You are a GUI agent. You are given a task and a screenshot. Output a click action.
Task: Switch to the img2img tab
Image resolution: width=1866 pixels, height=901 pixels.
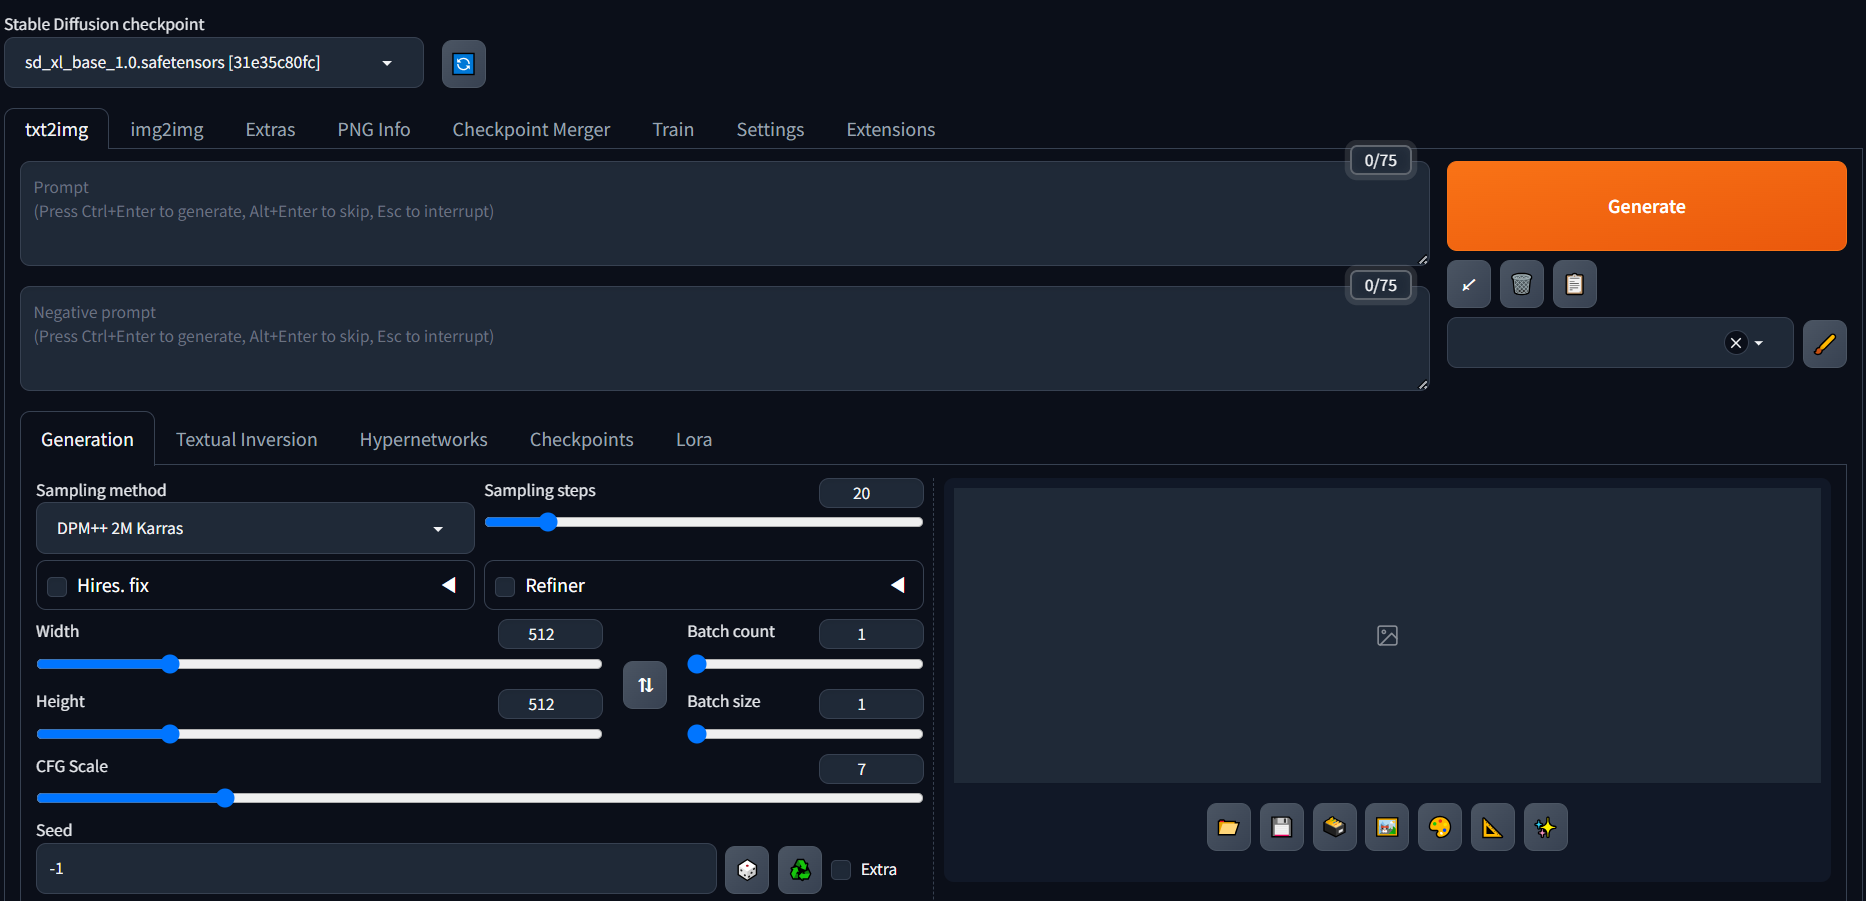[x=167, y=130]
